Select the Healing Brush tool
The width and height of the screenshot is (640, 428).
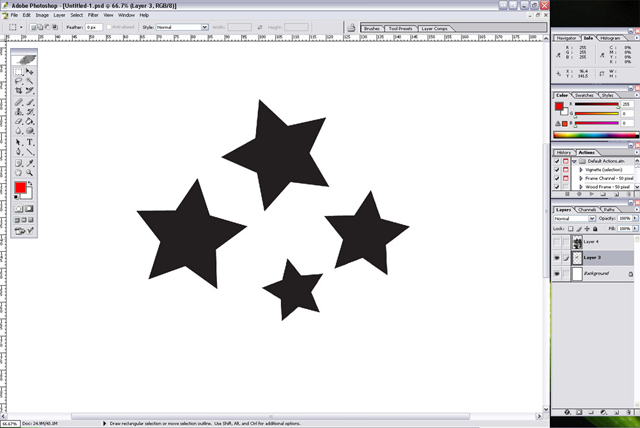(18, 102)
